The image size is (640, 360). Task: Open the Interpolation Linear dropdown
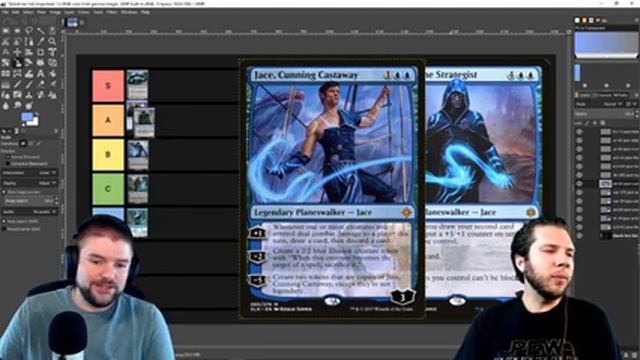(x=29, y=173)
